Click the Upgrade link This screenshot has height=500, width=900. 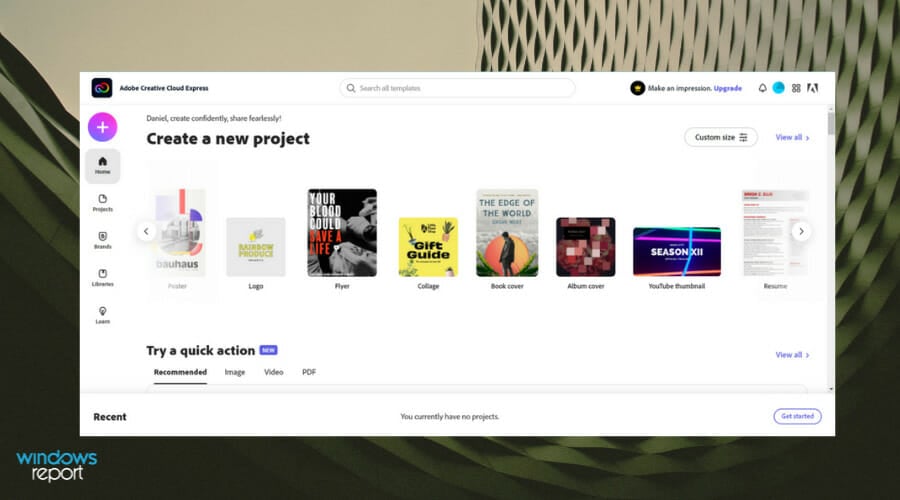[728, 88]
